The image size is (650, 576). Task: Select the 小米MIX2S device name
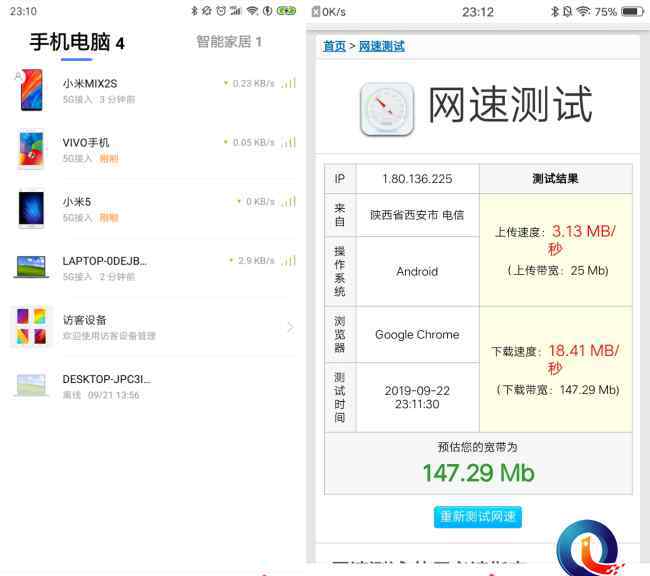click(90, 83)
